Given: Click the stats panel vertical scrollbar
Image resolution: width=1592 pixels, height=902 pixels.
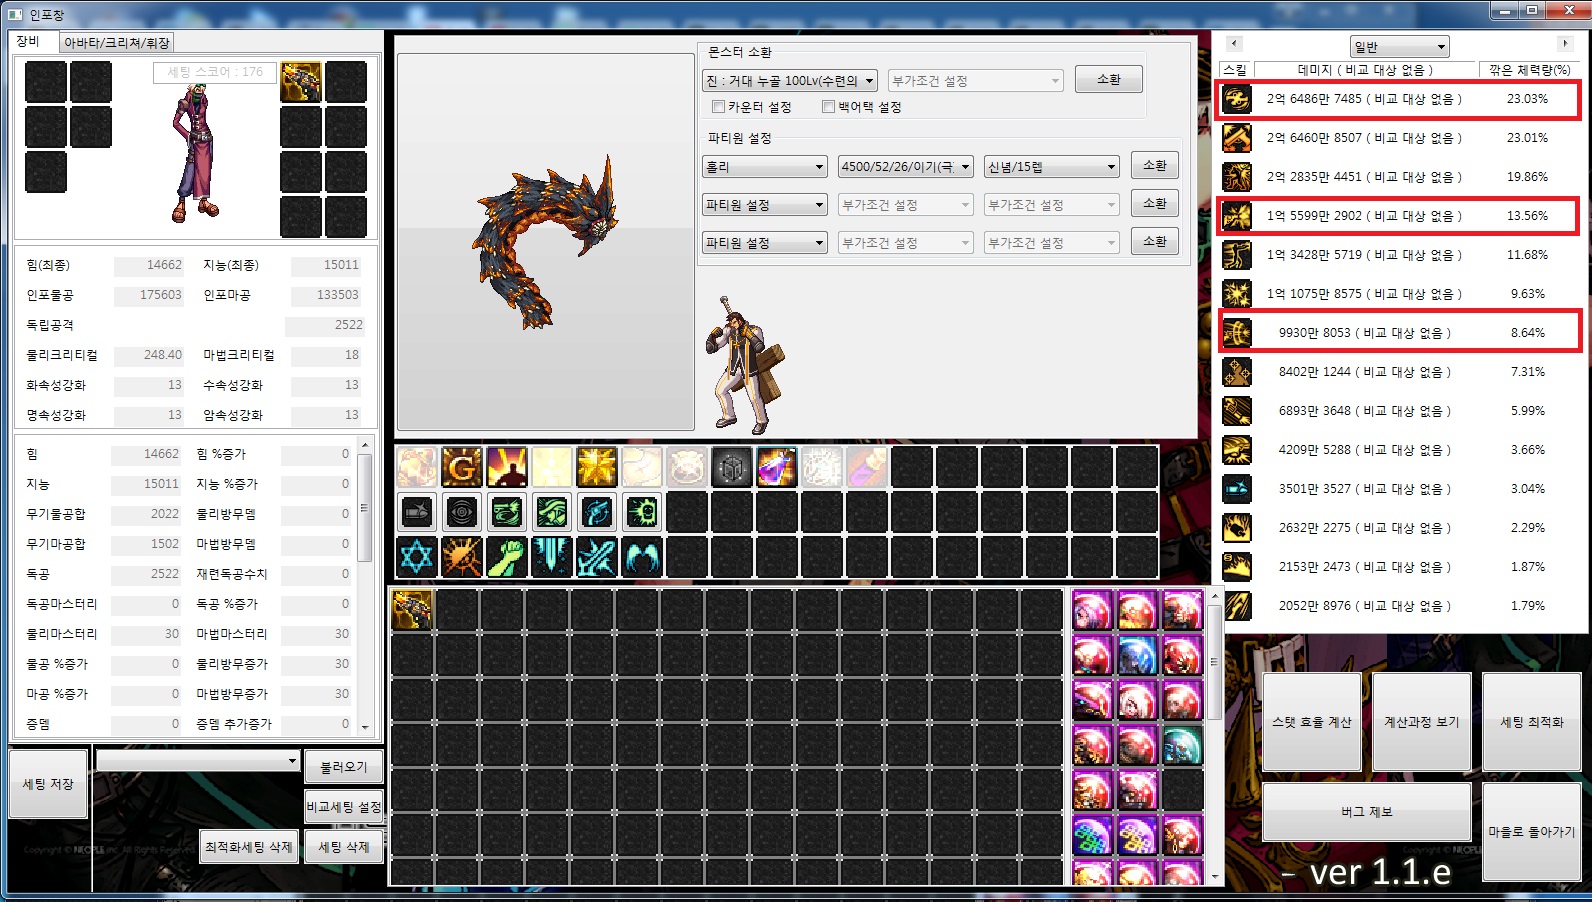Looking at the screenshot, I should [365, 510].
